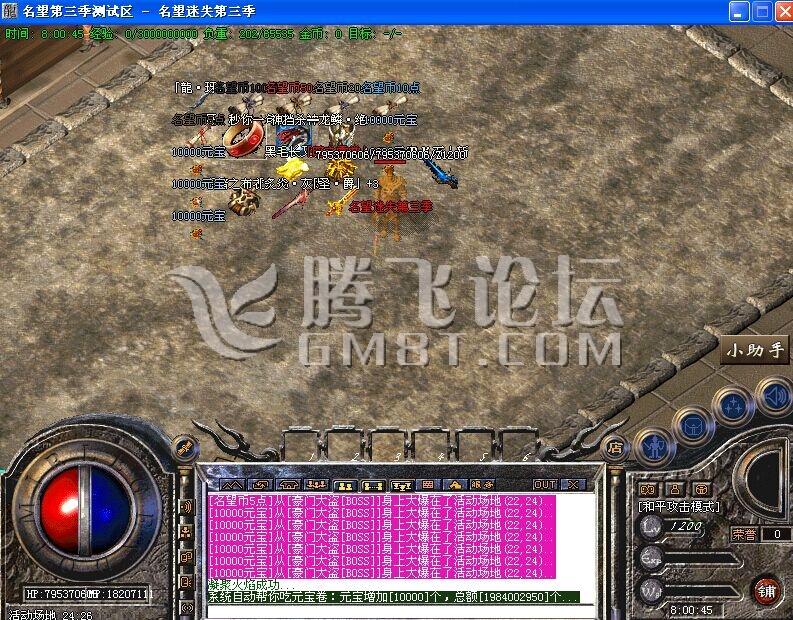Screen dimensions: 793x620
Task: Click the red 铺 stall button
Action: coord(766,589)
